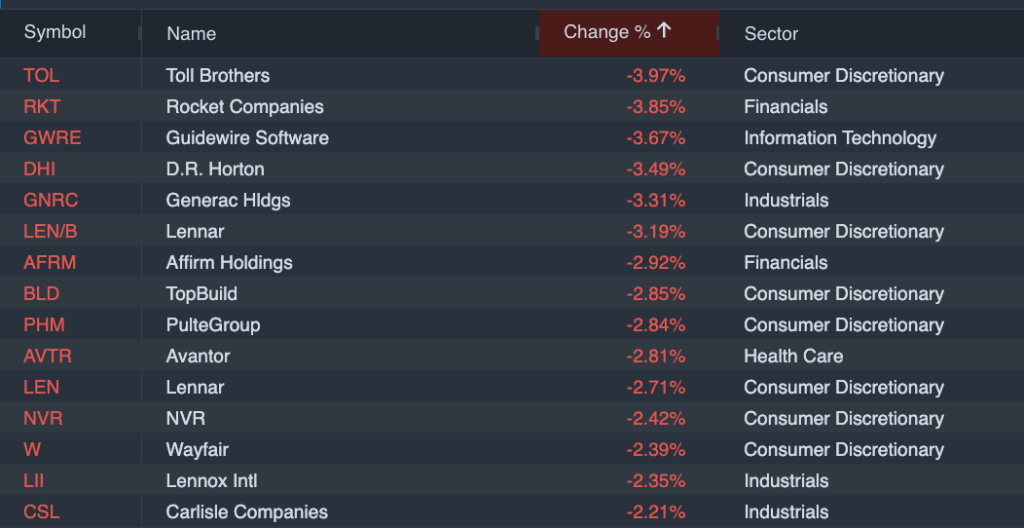Viewport: 1024px width, 528px height.
Task: Click the highlighted Change % column header
Action: pyautogui.click(x=608, y=33)
